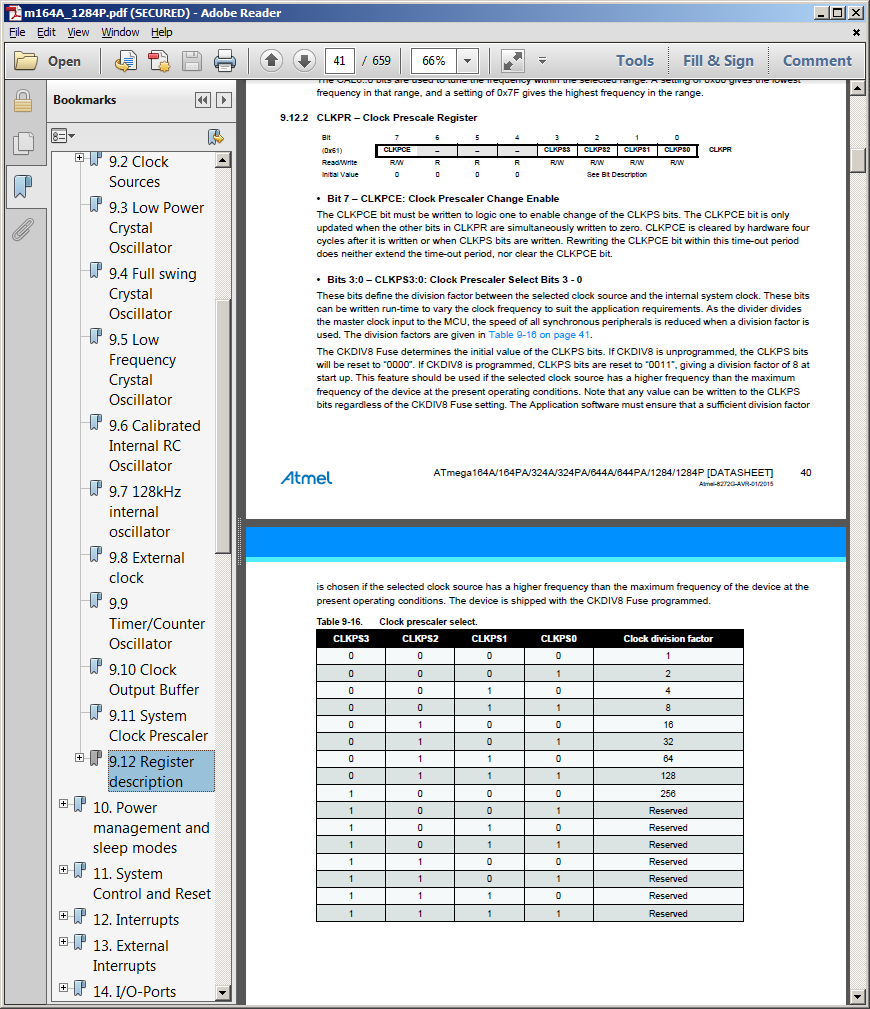Open the Attachments paperclip panel
This screenshot has width=870, height=1009.
pos(23,229)
